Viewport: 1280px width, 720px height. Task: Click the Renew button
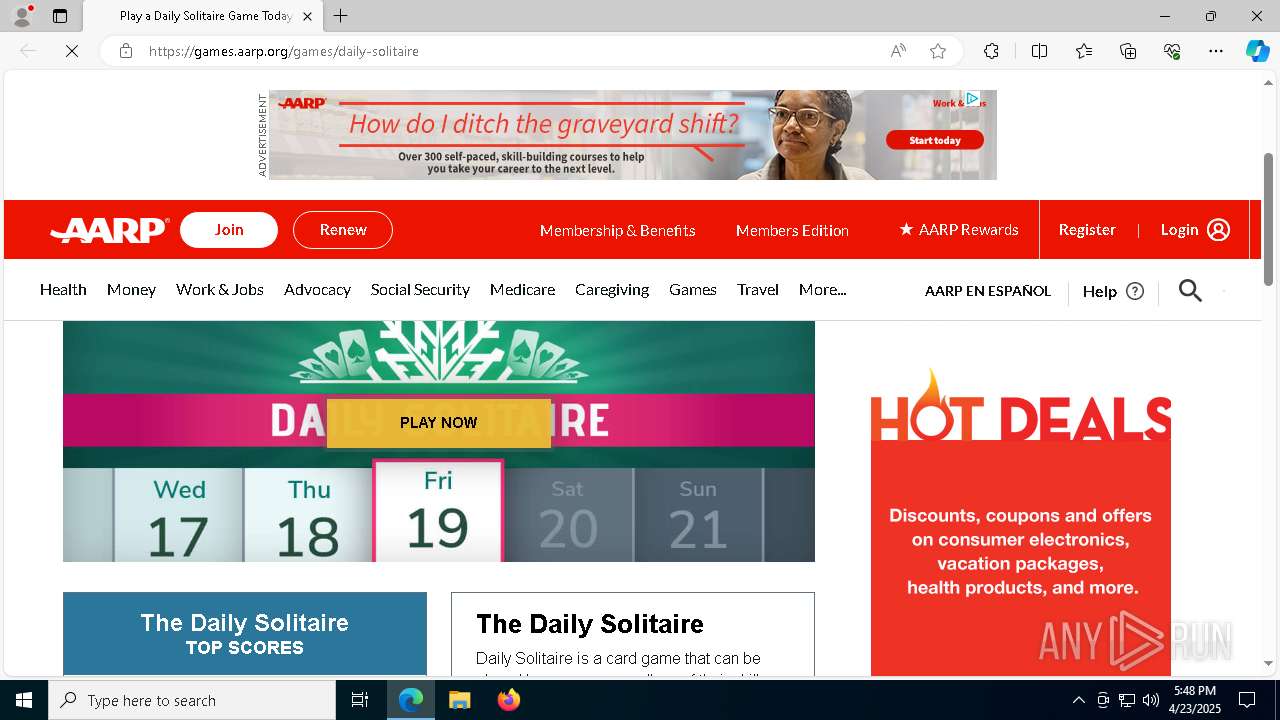point(343,230)
